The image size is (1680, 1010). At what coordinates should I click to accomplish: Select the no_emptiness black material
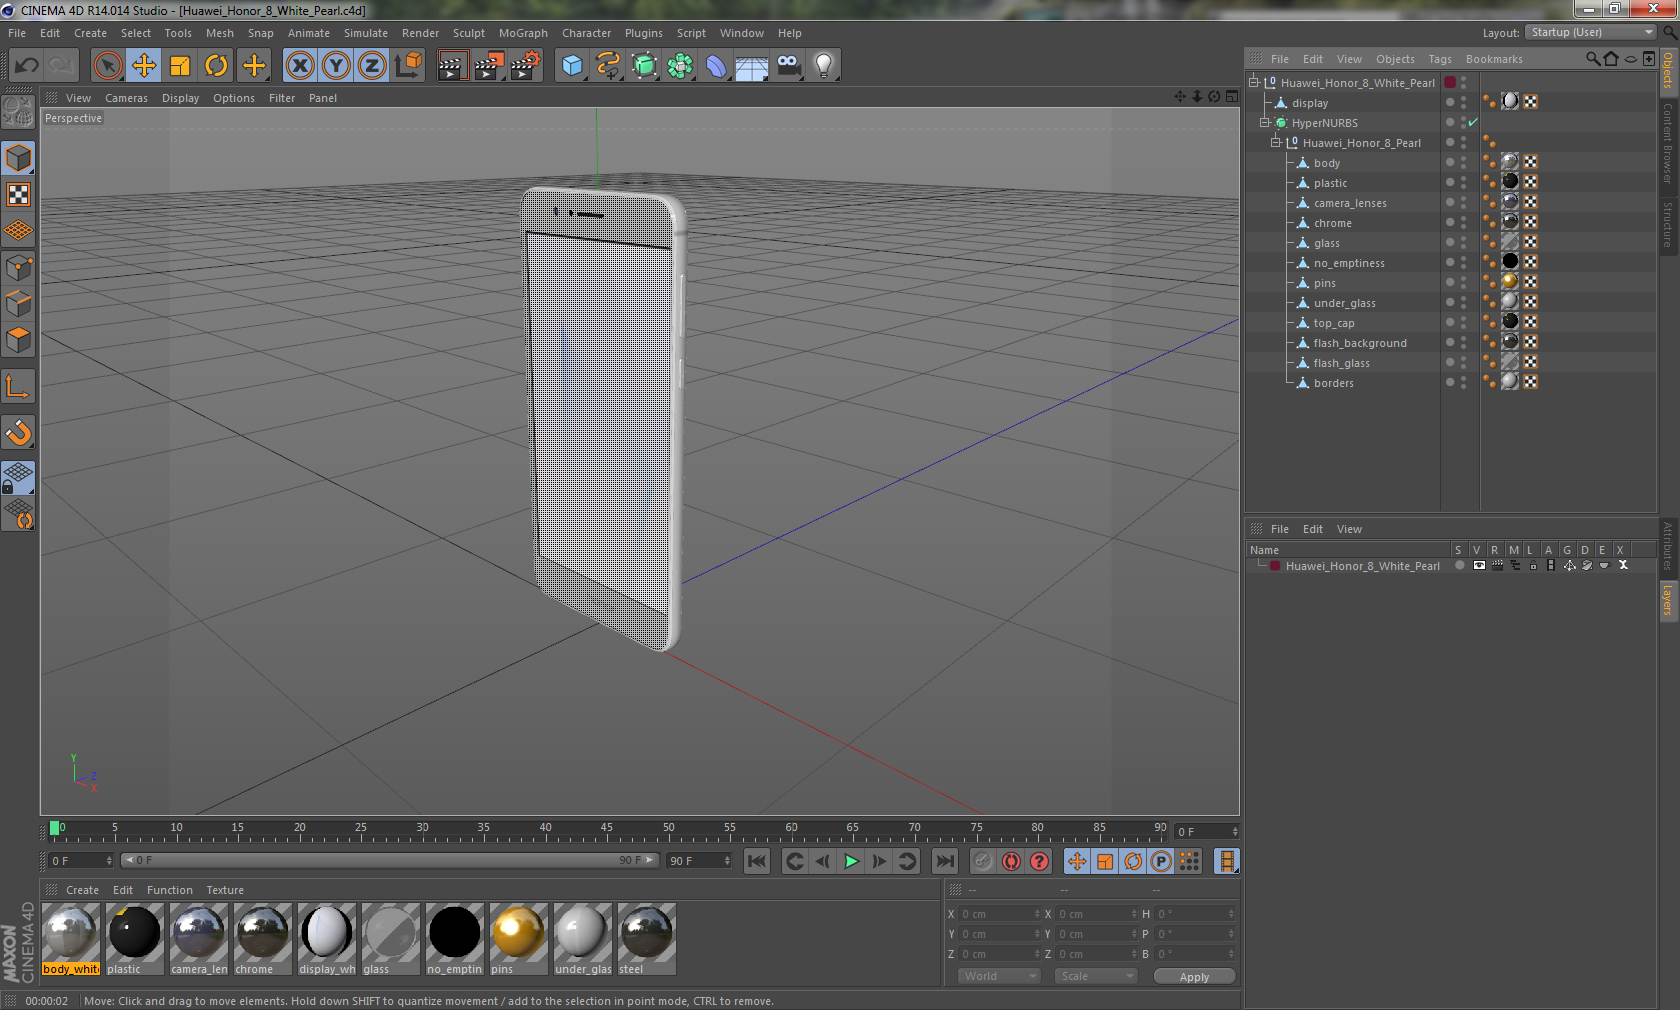tap(455, 939)
